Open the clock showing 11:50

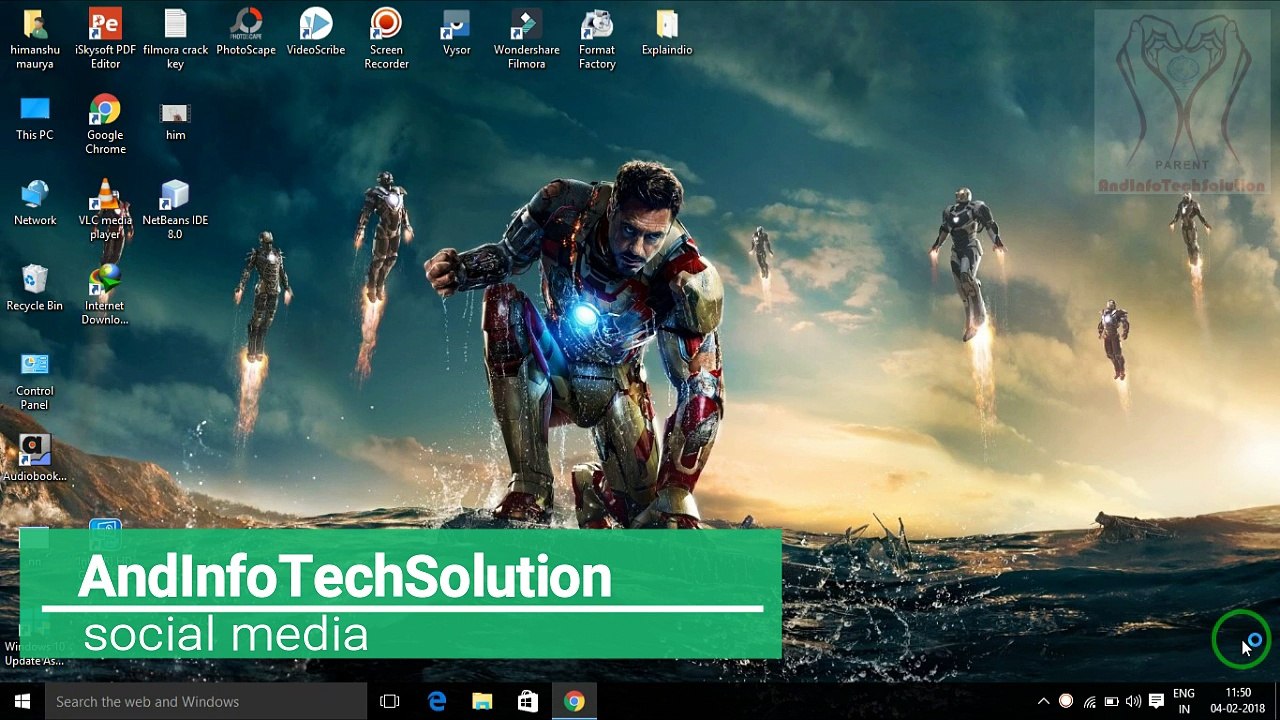click(x=1238, y=701)
